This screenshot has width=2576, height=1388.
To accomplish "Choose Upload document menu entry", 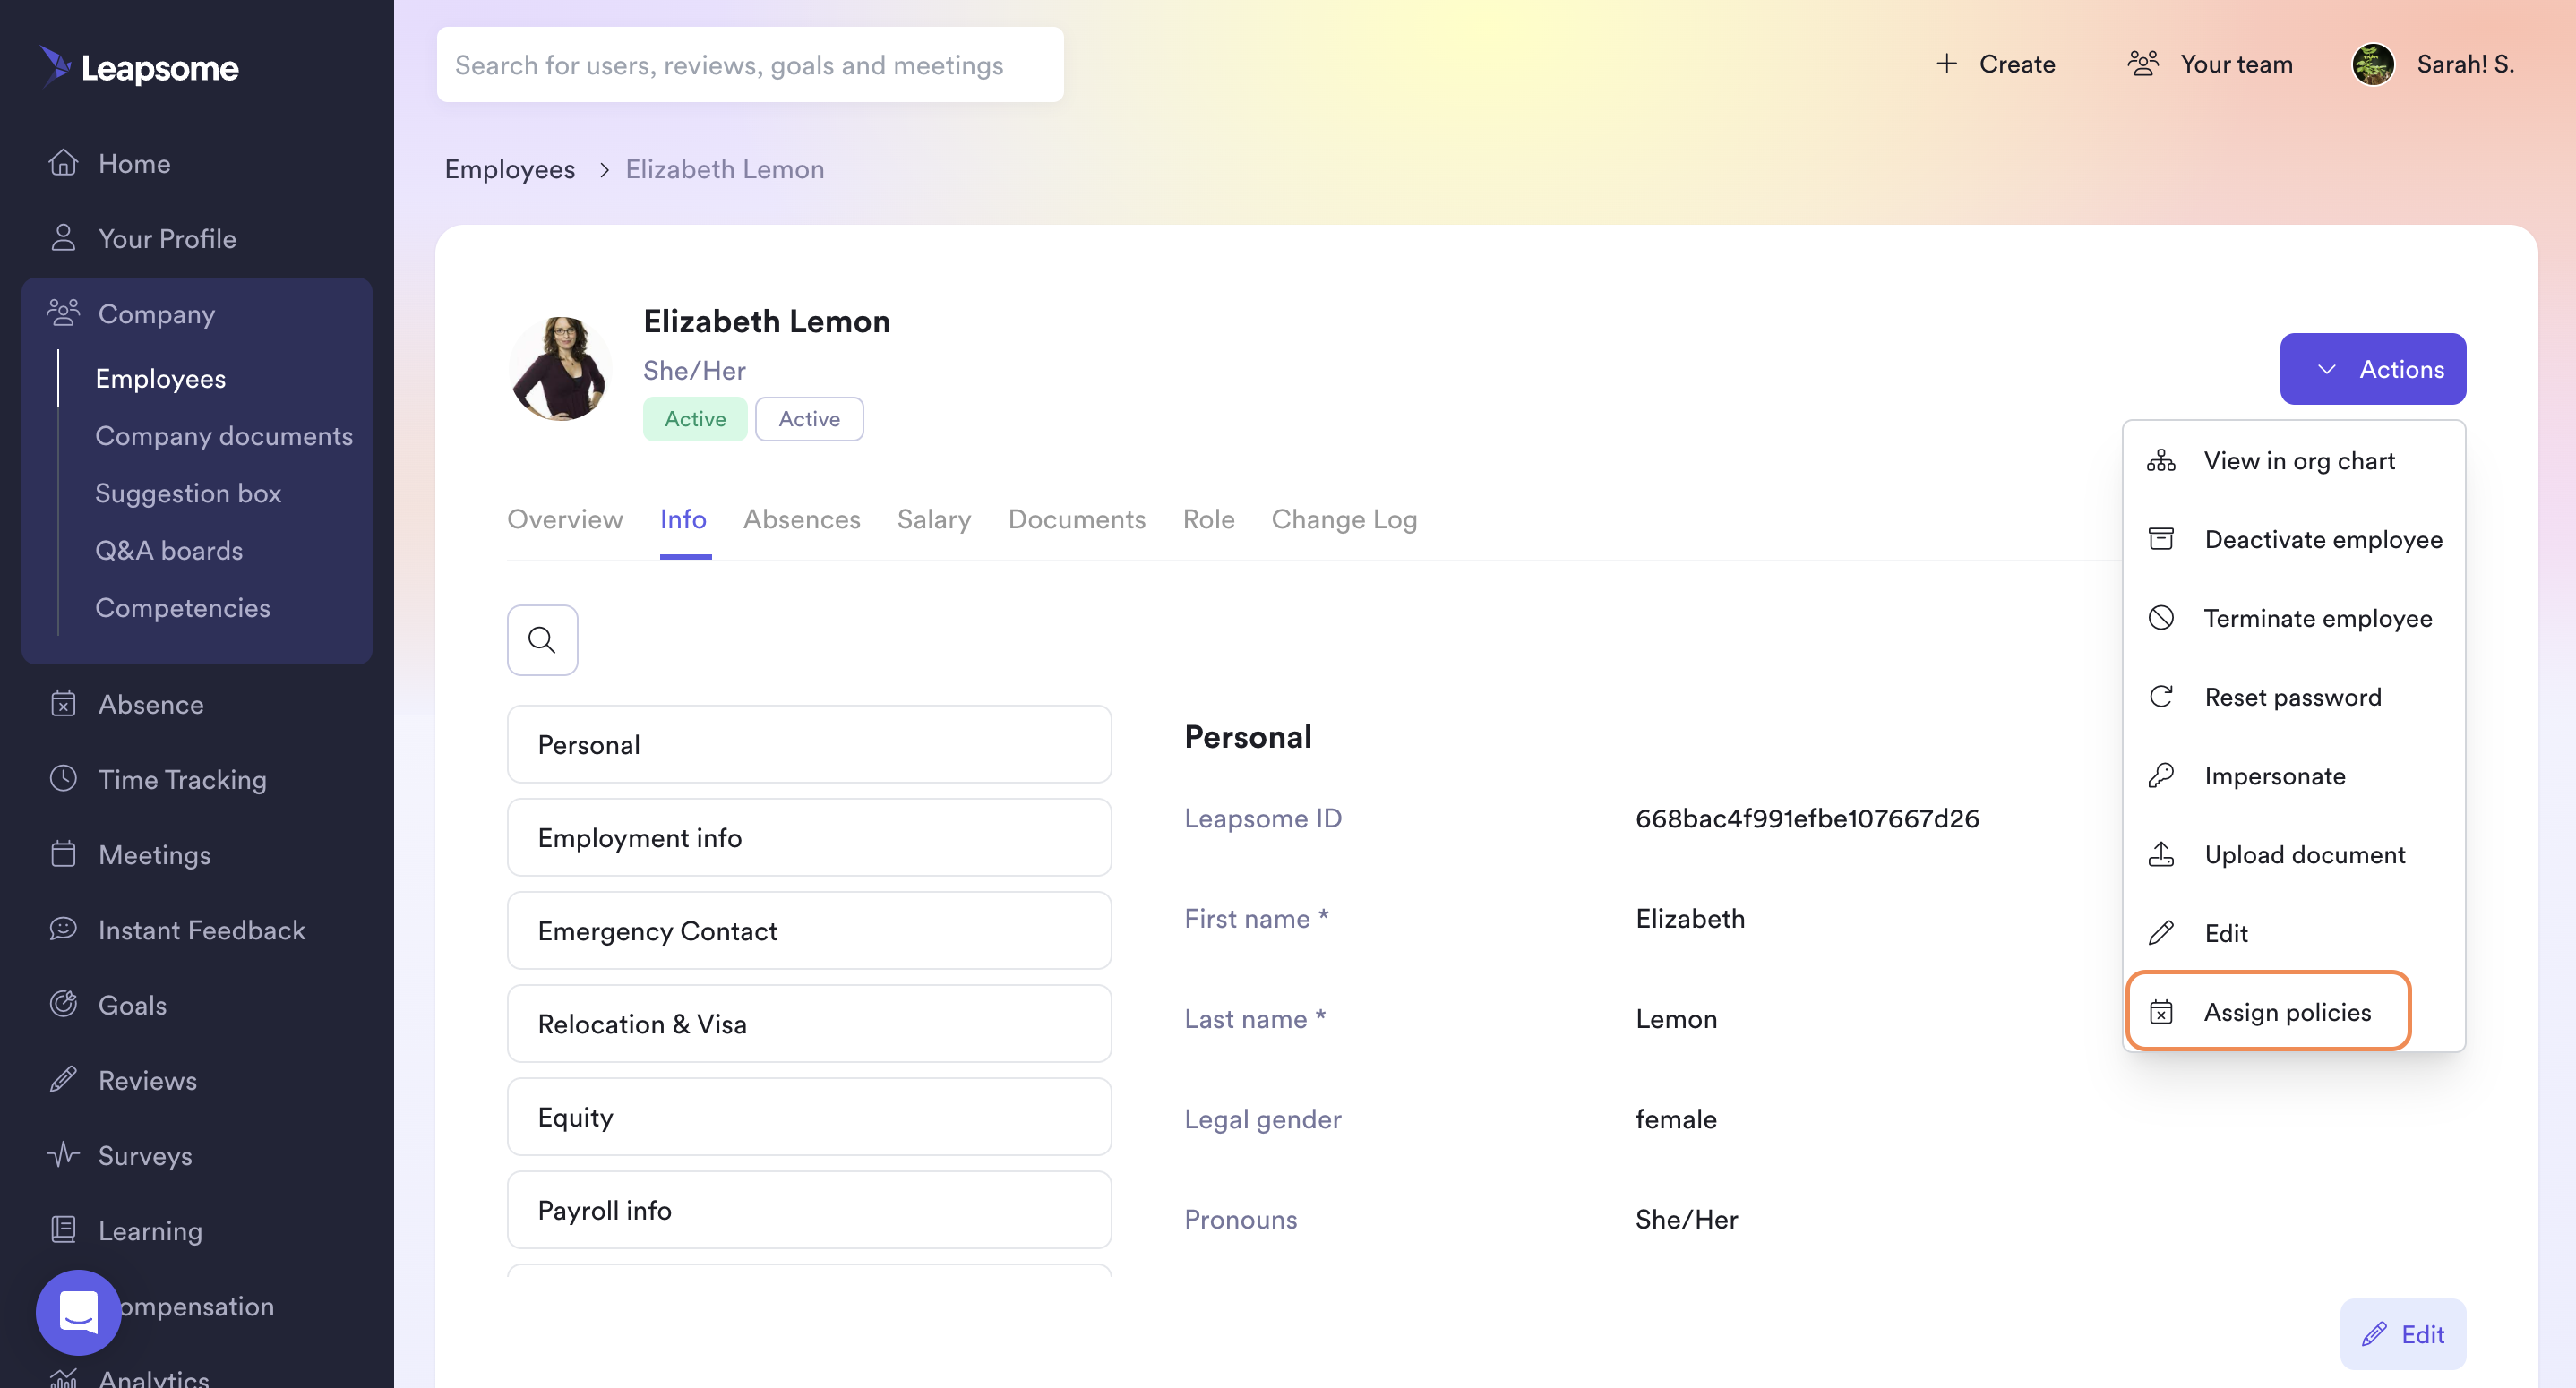I will (x=2294, y=854).
